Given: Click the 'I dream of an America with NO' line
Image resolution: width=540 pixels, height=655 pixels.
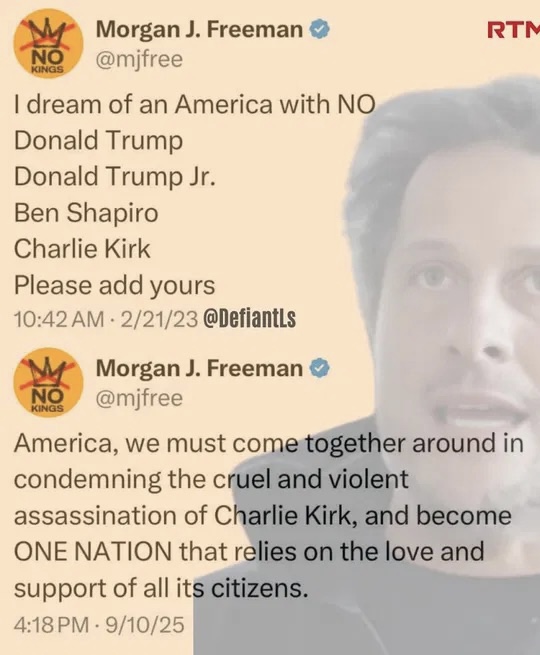Looking at the screenshot, I should pyautogui.click(x=195, y=104).
